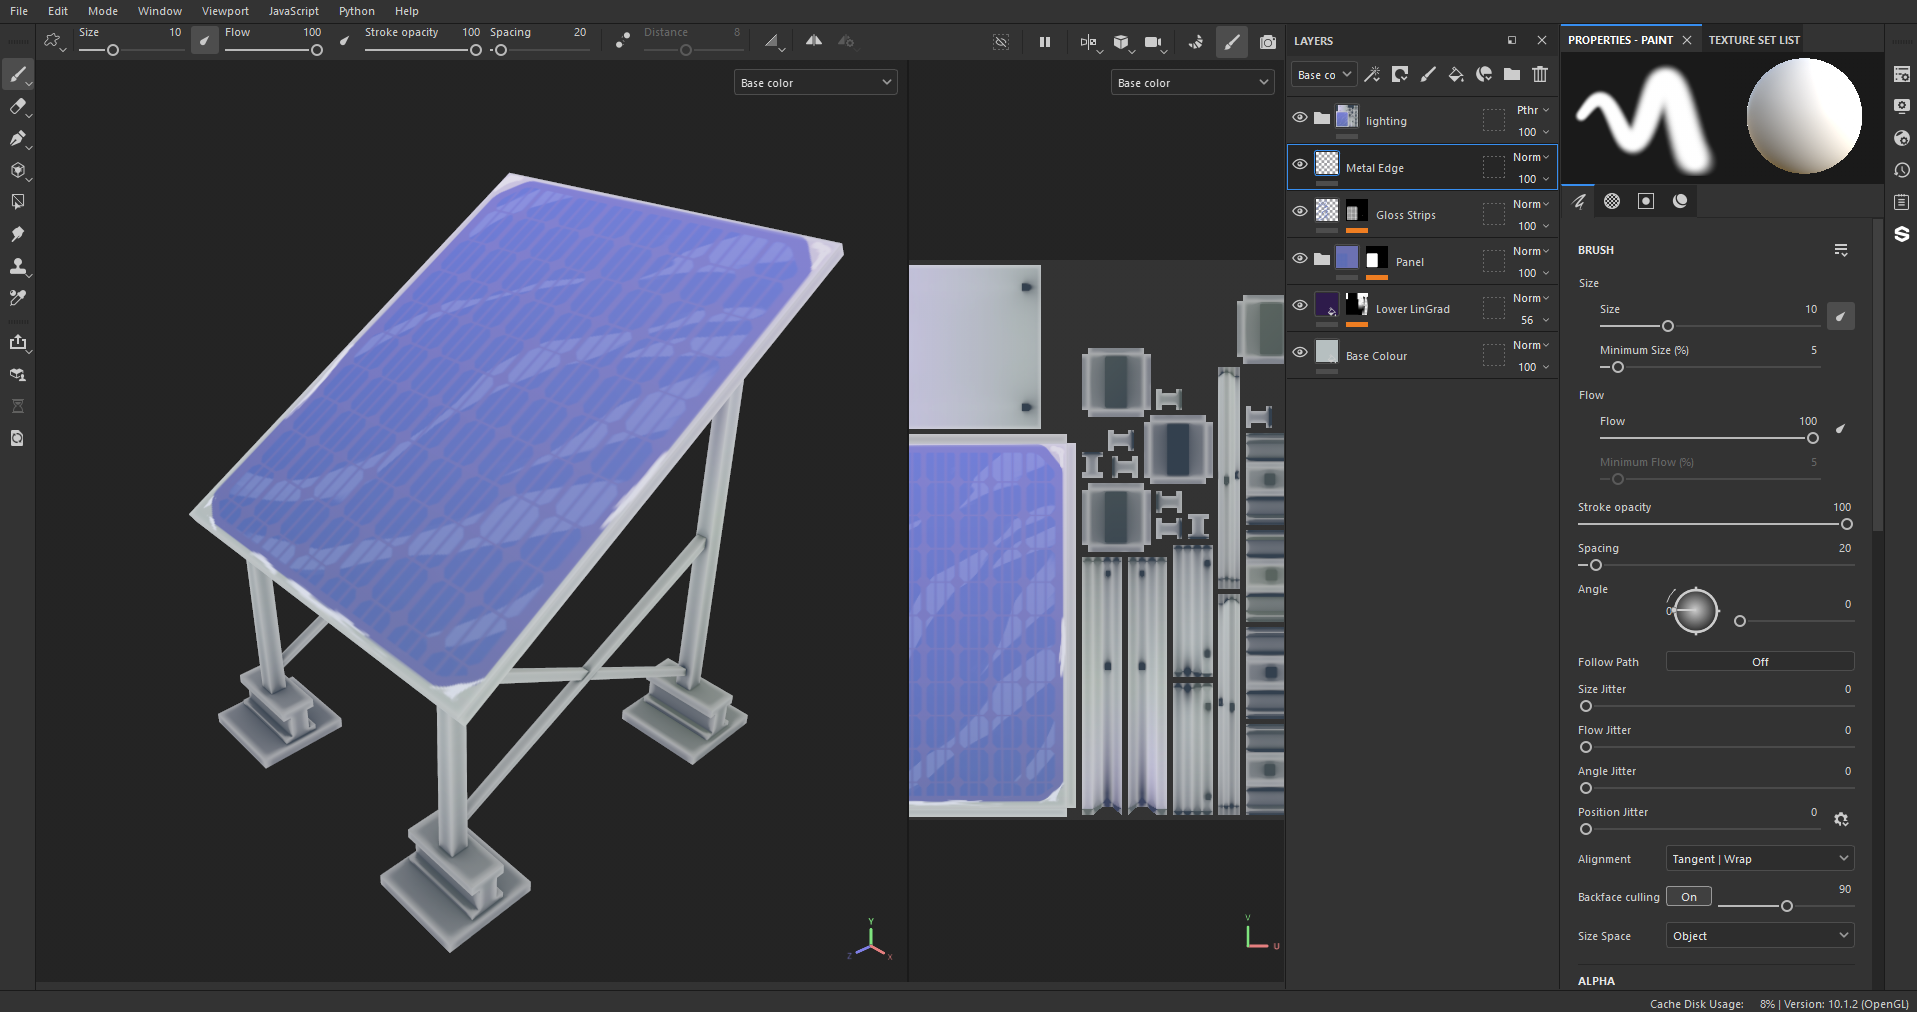Hide the Metal Edge layer

tap(1300, 165)
